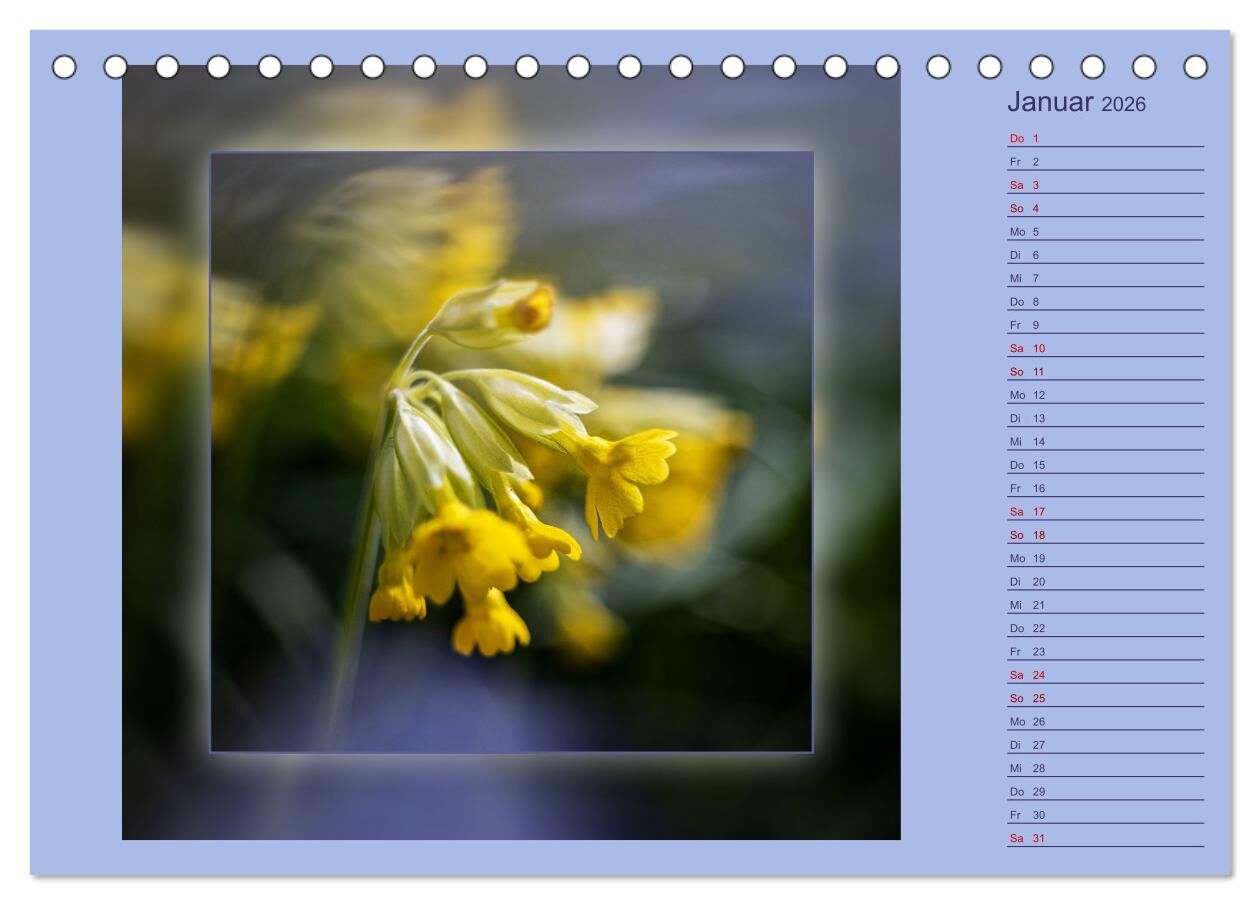The width and height of the screenshot is (1260, 905).
Task: Select the yellow cowslip flower photo
Action: (511, 452)
